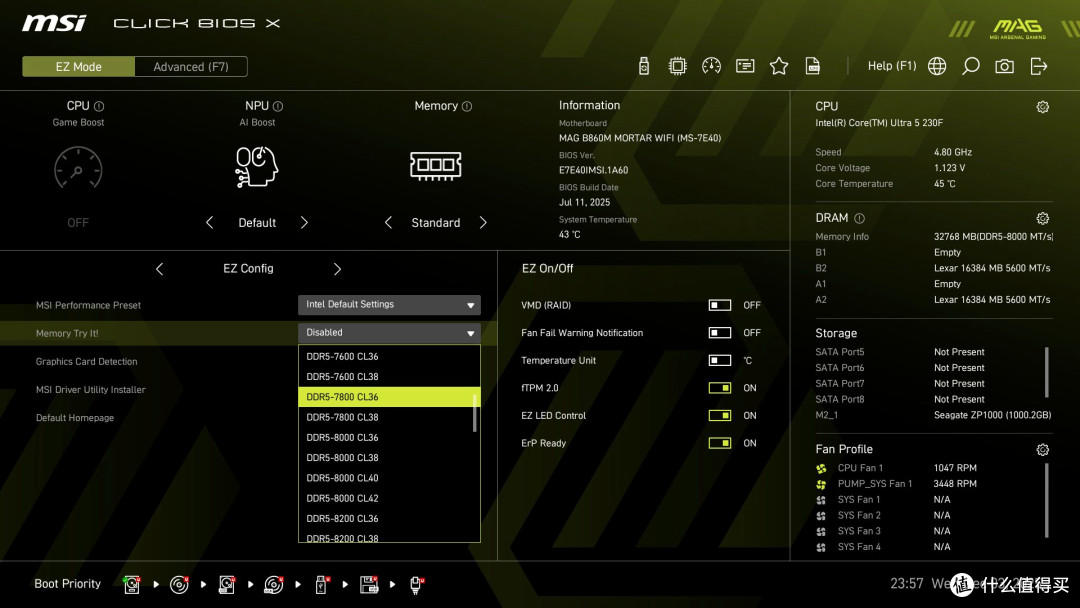Select USB floppy boot device icon
Image resolution: width=1080 pixels, height=608 pixels.
point(368,585)
